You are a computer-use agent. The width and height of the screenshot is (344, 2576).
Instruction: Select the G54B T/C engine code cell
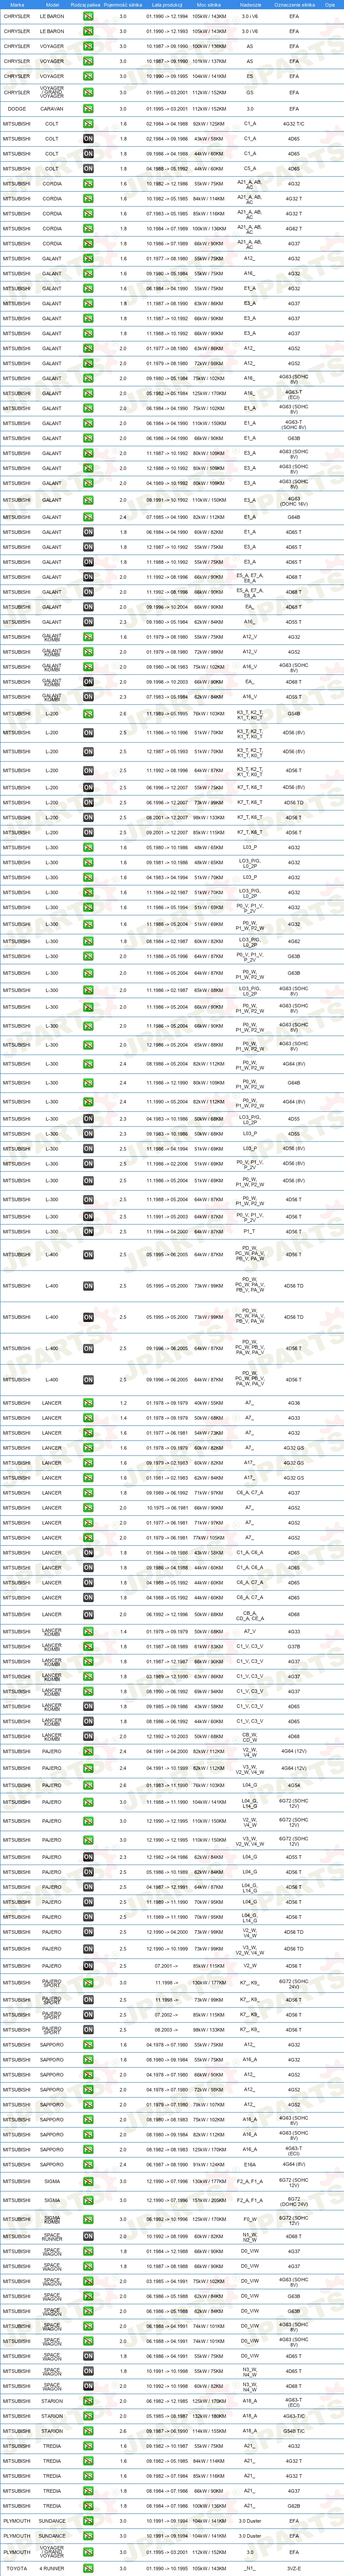(294, 2431)
